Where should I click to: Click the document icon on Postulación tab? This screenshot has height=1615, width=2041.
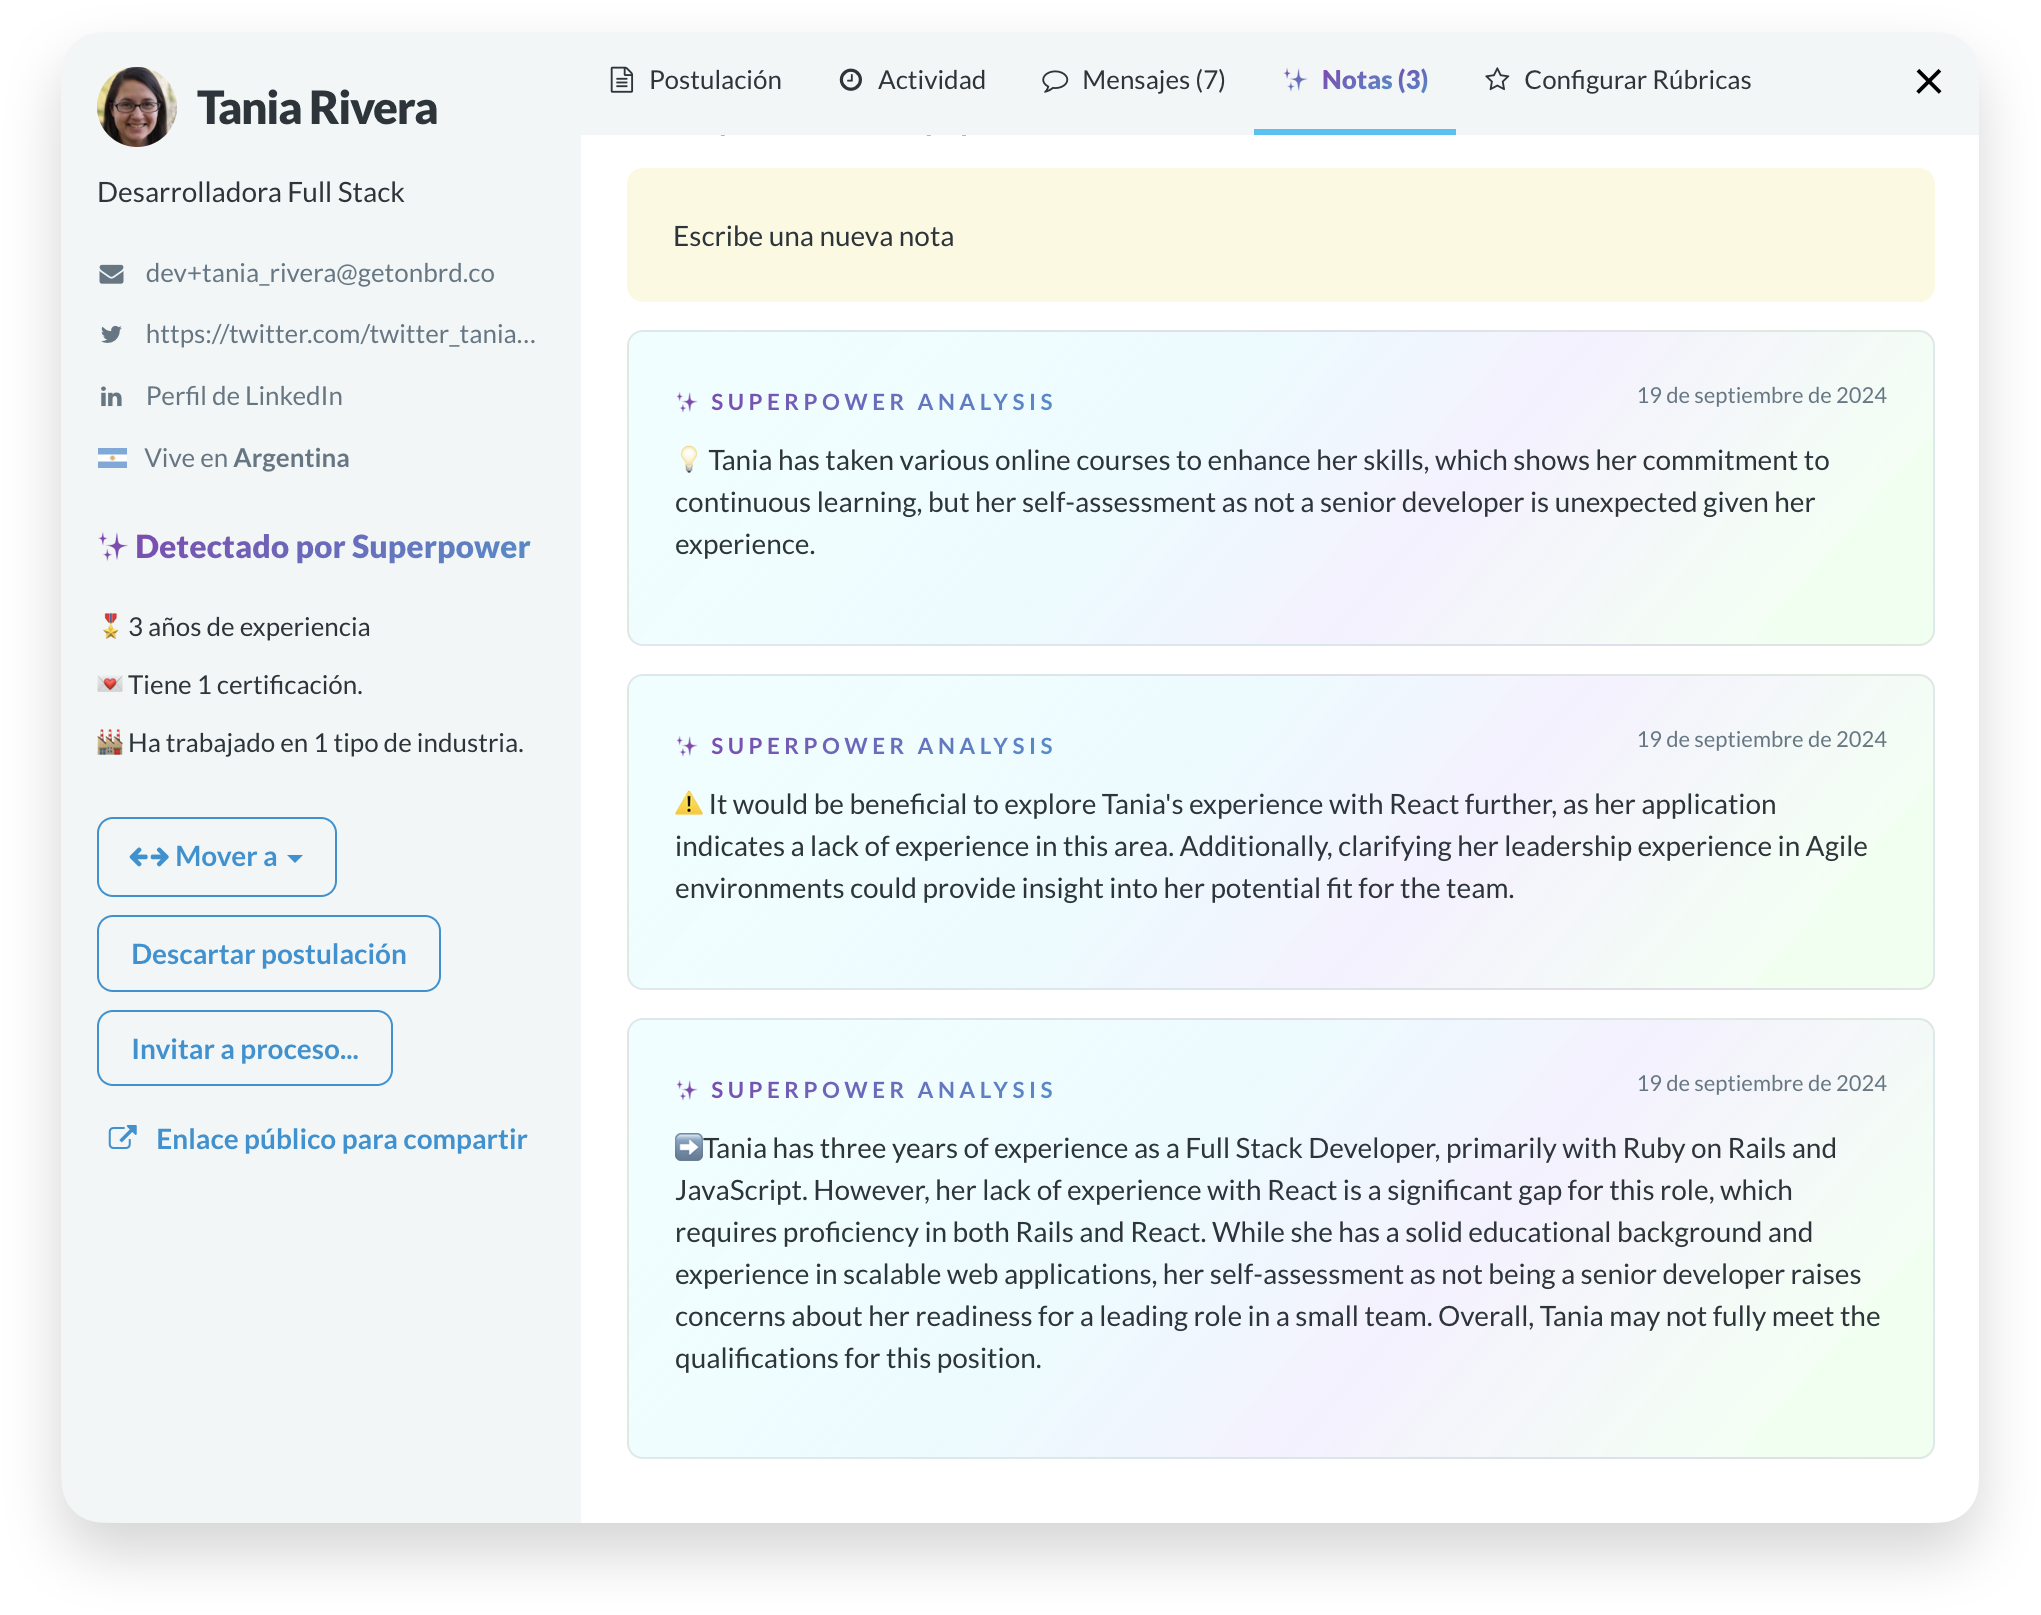622,80
